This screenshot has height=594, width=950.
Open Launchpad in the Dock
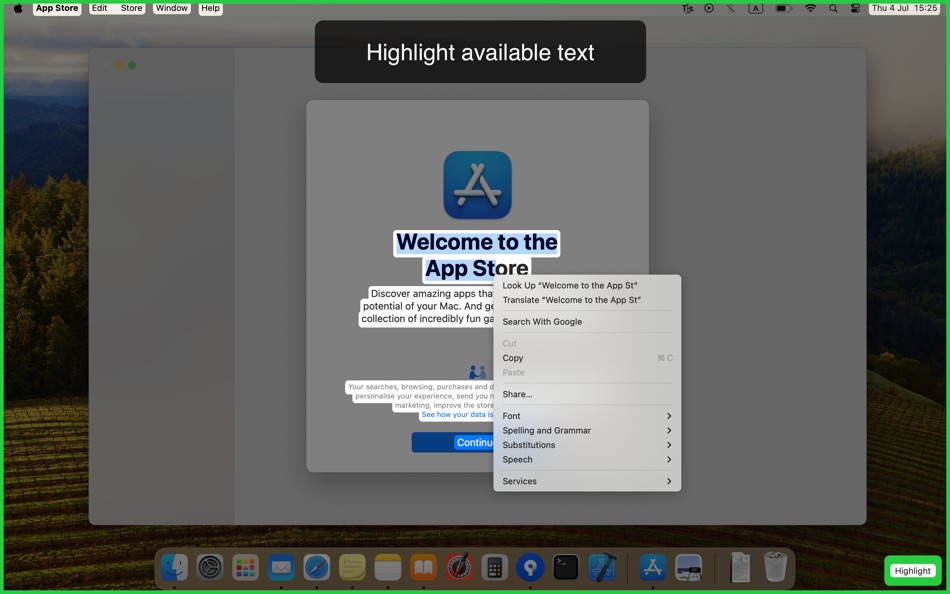244,568
